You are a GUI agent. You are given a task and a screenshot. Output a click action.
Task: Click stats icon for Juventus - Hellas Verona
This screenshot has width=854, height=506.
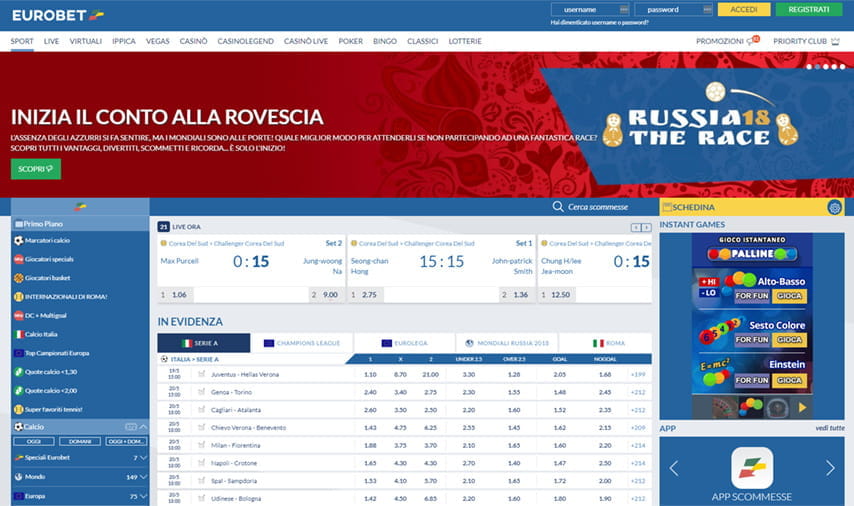[x=202, y=374]
